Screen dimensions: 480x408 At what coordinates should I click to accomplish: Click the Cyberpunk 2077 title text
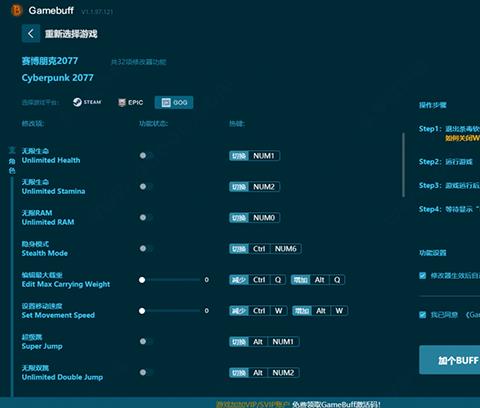pos(58,78)
